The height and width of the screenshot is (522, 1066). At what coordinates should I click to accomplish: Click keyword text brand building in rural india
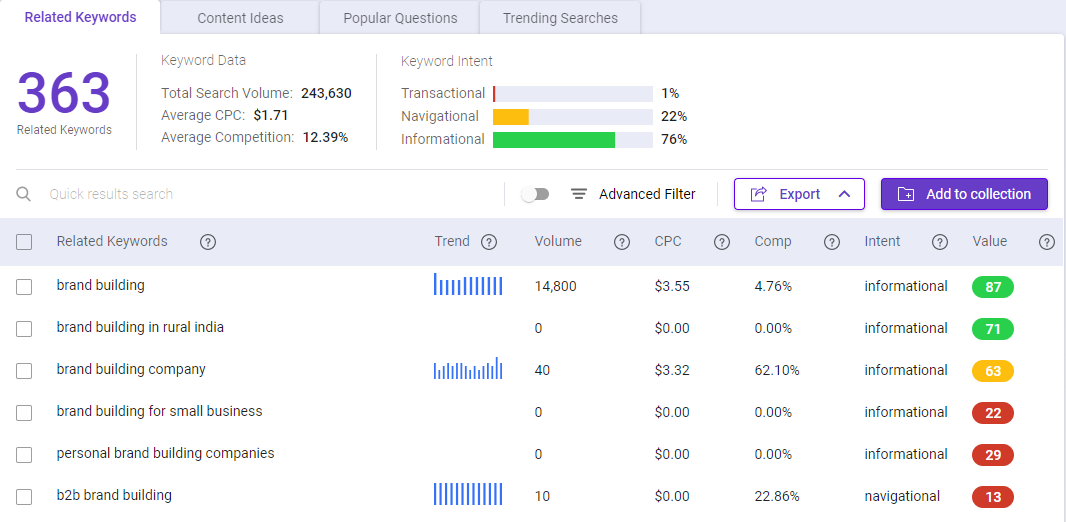140,327
